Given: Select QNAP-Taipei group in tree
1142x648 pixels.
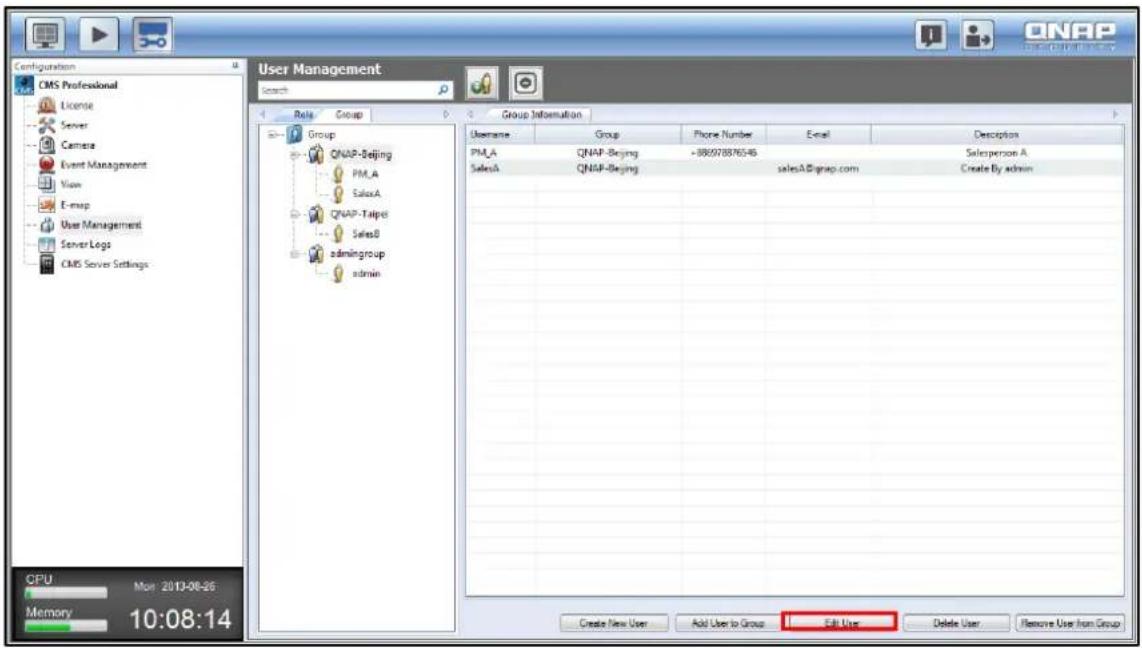Looking at the screenshot, I should coord(358,214).
